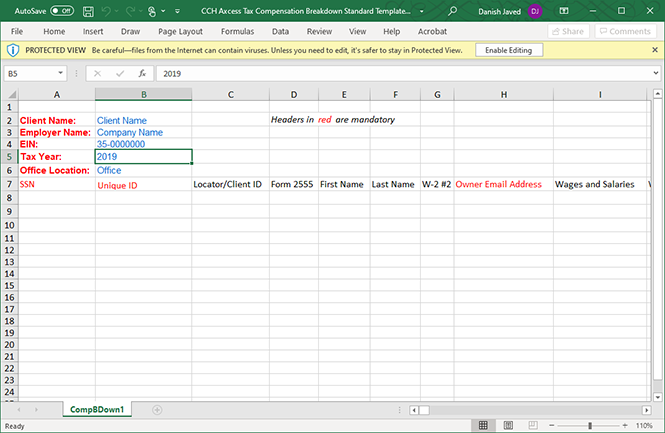
Task: Open the Page Layout ribbon tab
Action: pyautogui.click(x=180, y=31)
